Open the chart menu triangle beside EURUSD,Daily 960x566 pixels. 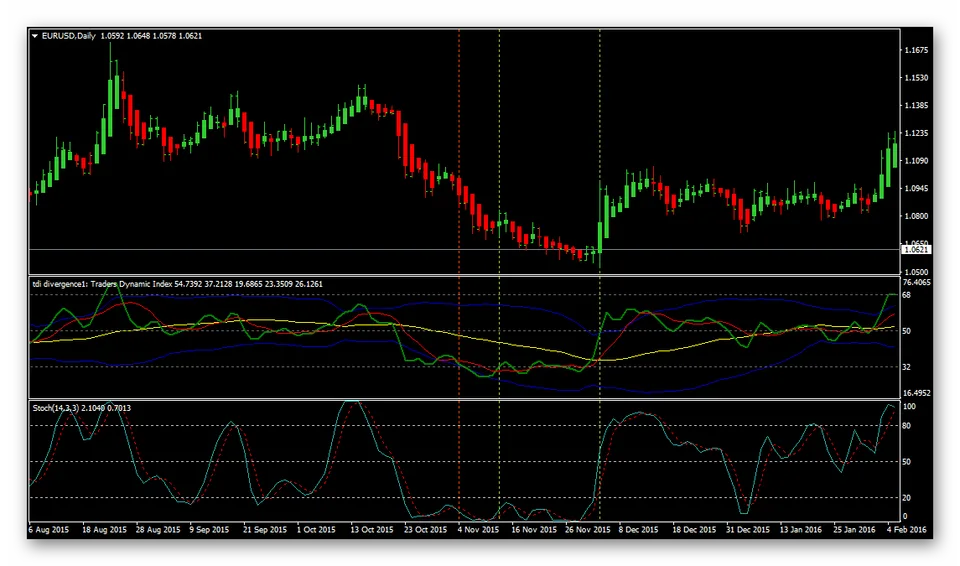tap(35, 36)
